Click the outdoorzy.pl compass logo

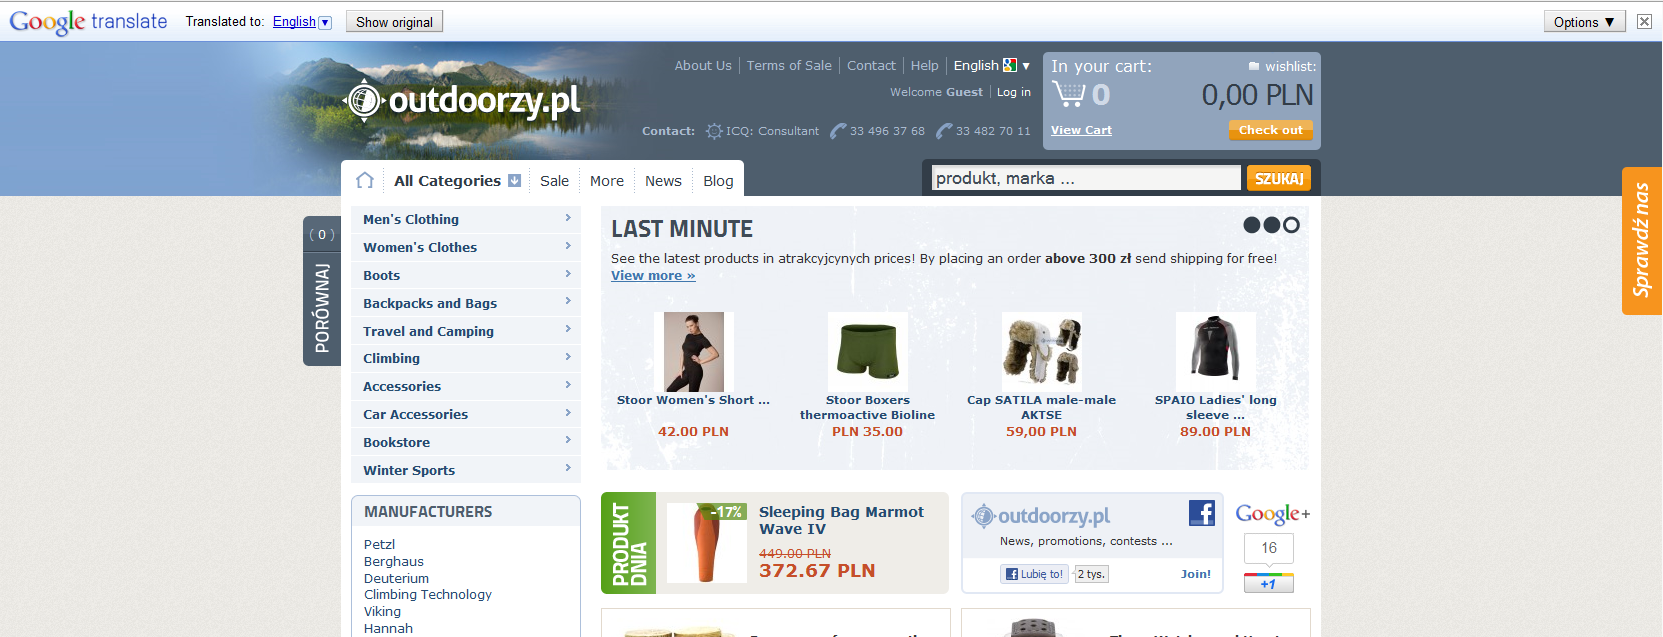tap(364, 100)
